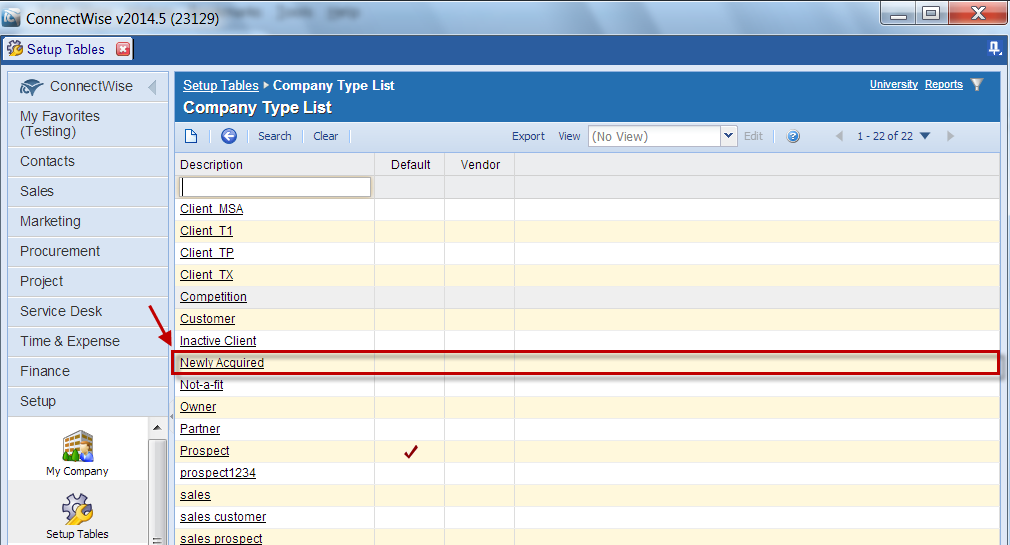
Task: Open Time & Expense module
Action: tap(88, 341)
